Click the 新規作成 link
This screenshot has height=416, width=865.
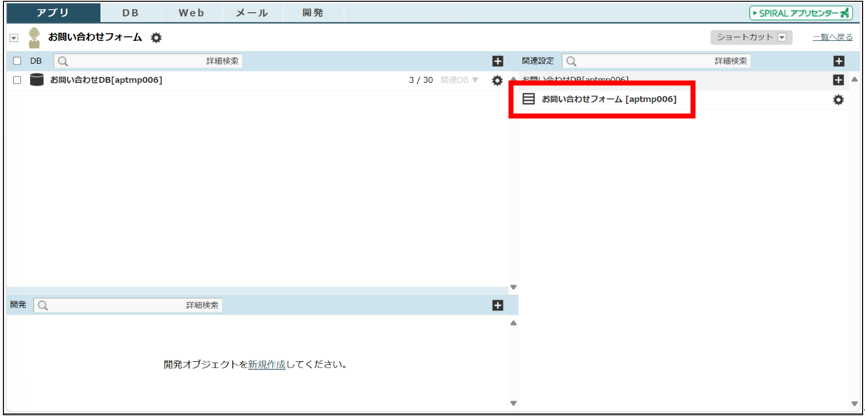pyautogui.click(x=266, y=365)
